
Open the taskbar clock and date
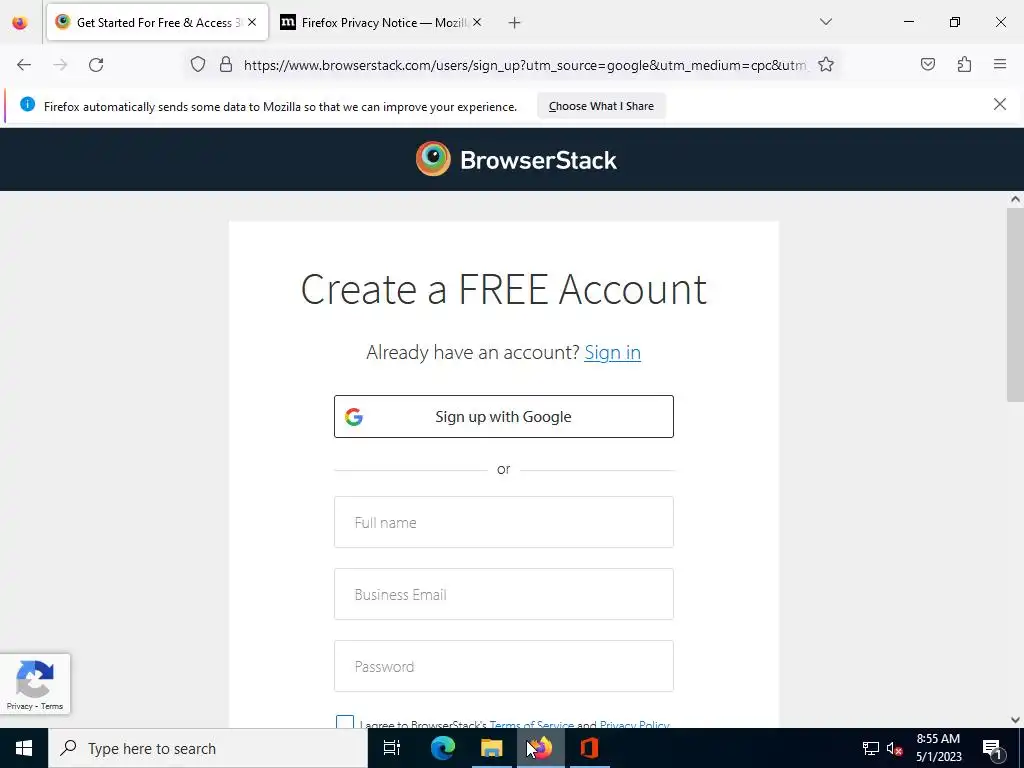(x=938, y=748)
